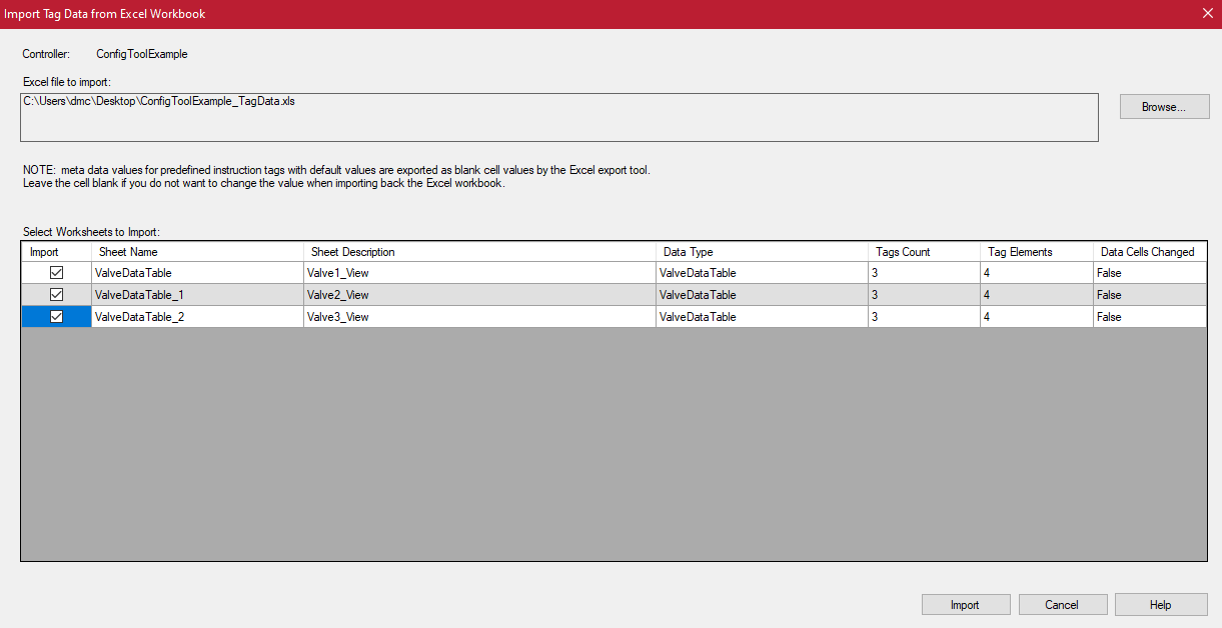Viewport: 1222px width, 628px height.
Task: Click Tags Count cell in Valve1_View row
Action: click(924, 273)
